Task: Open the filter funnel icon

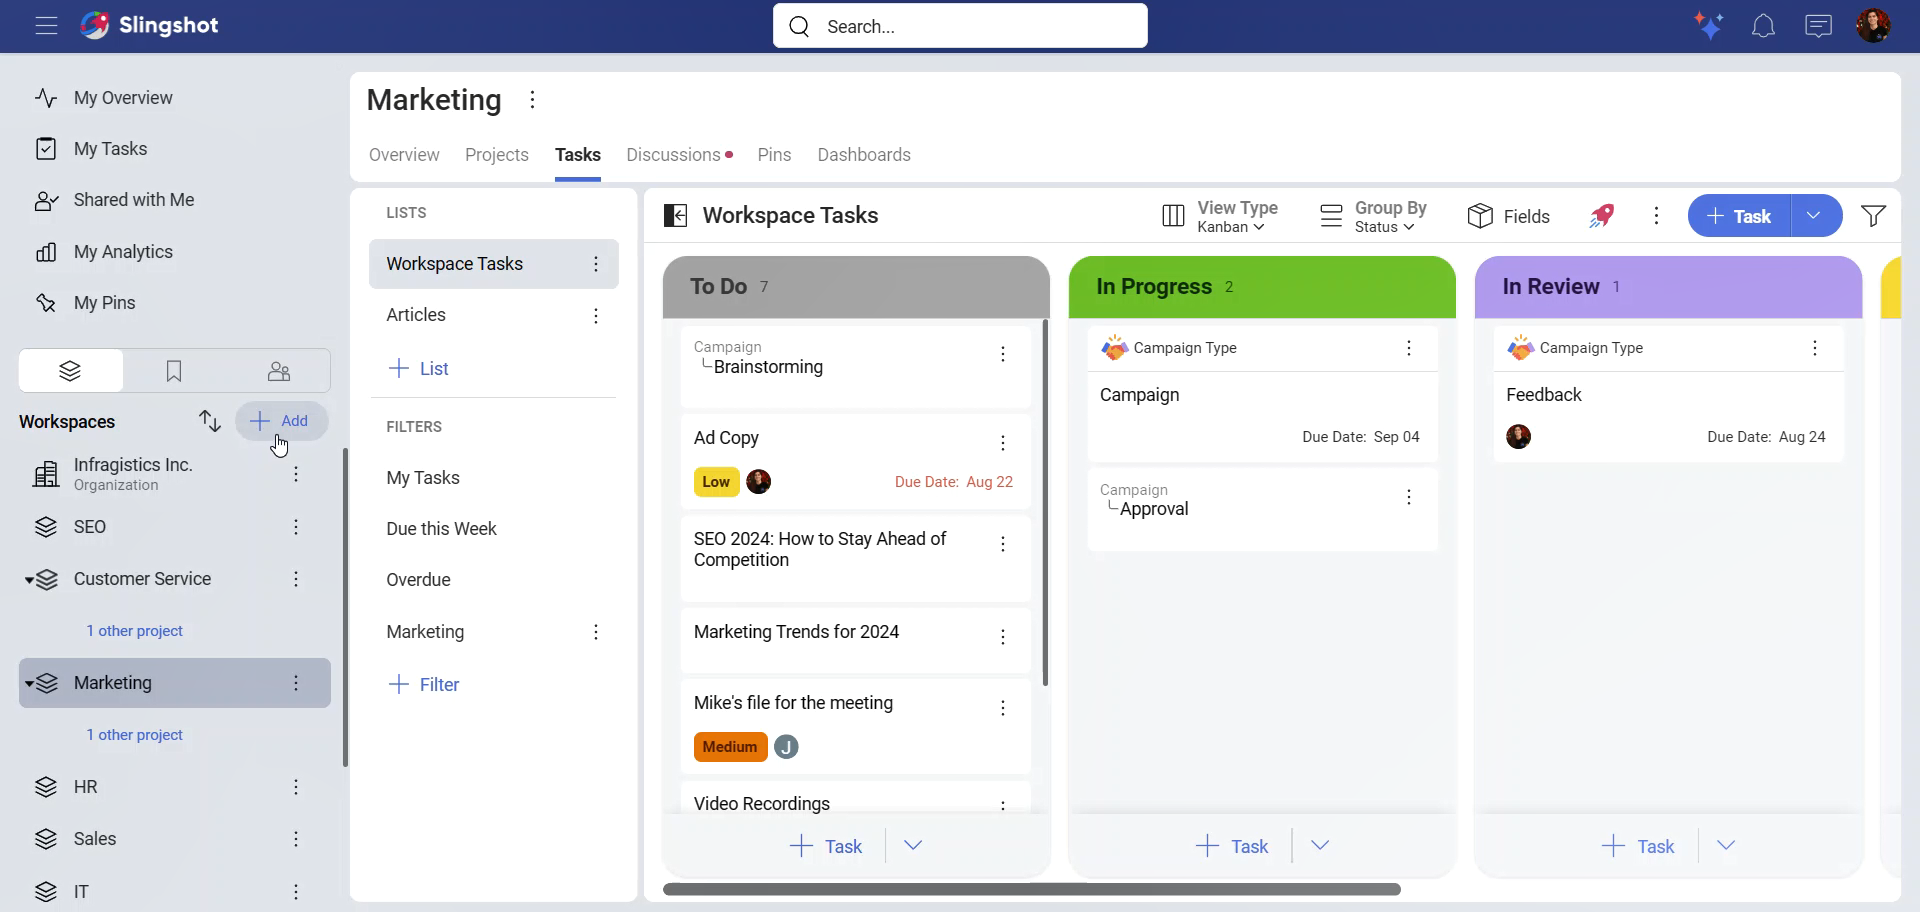Action: pos(1874,216)
